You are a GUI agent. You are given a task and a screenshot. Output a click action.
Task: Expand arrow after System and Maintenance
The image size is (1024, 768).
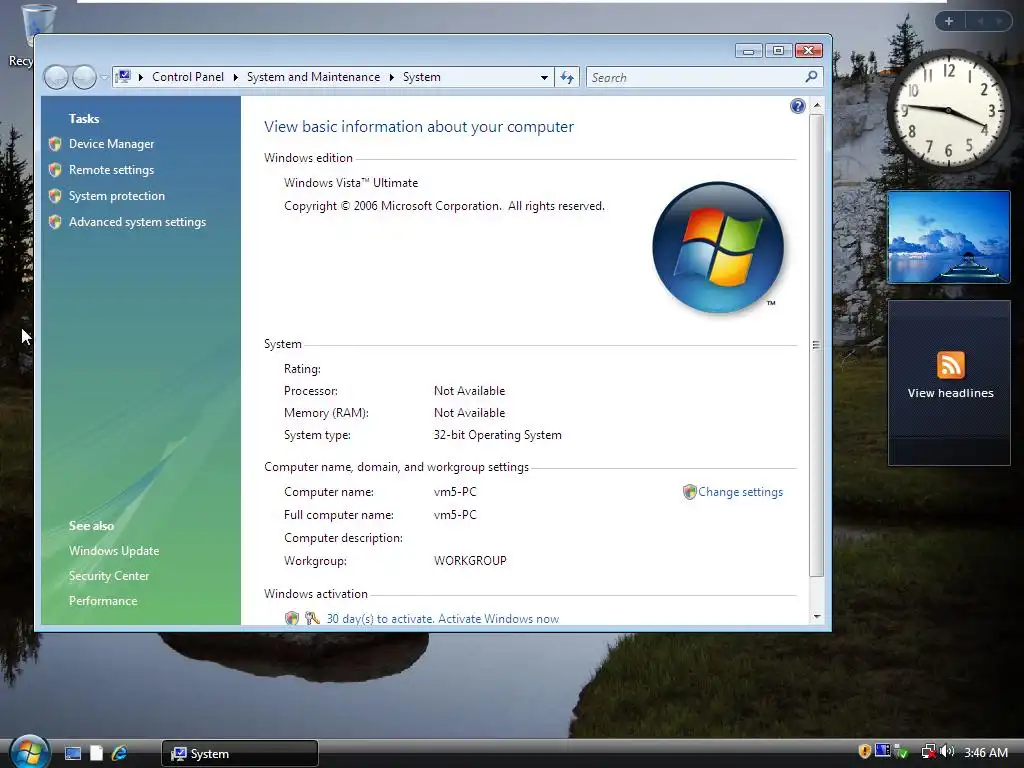click(x=391, y=77)
